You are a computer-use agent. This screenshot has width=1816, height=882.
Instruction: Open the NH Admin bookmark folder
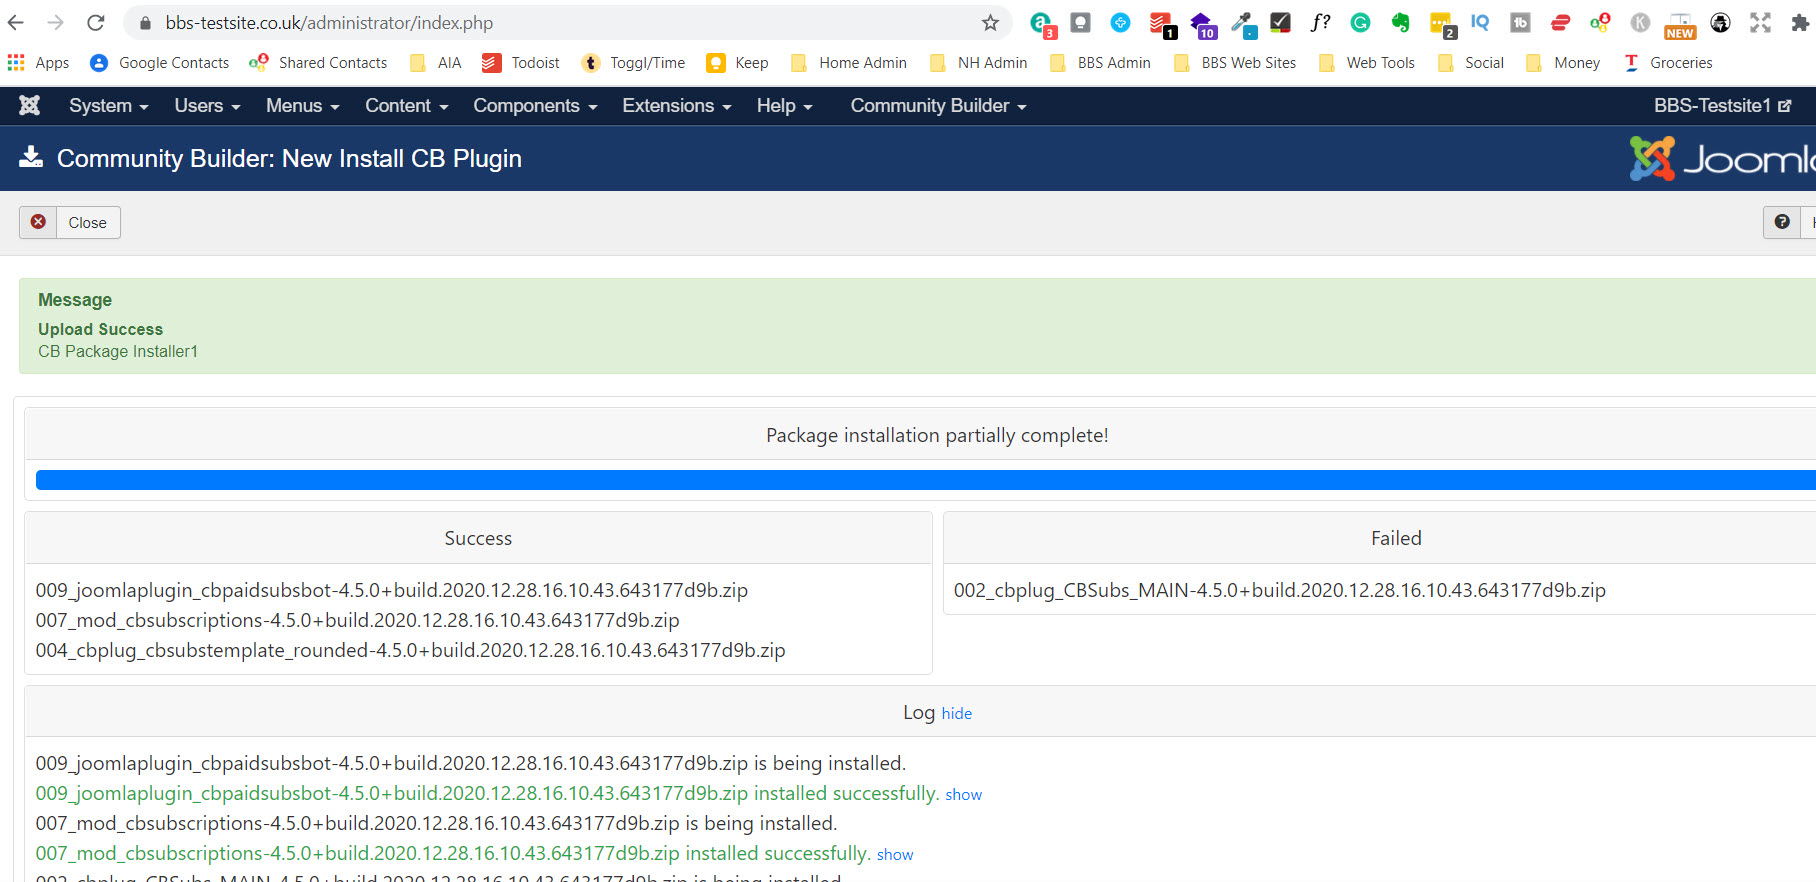978,62
